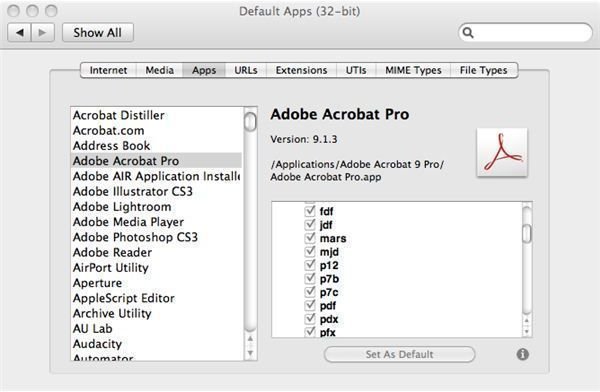Switch to the UTIs tab
The width and height of the screenshot is (600, 392).
coord(356,70)
